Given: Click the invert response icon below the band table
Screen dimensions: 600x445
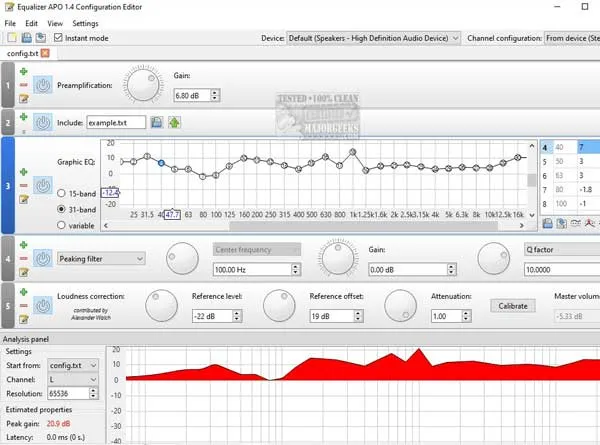Looking at the screenshot, I should [x=576, y=223].
